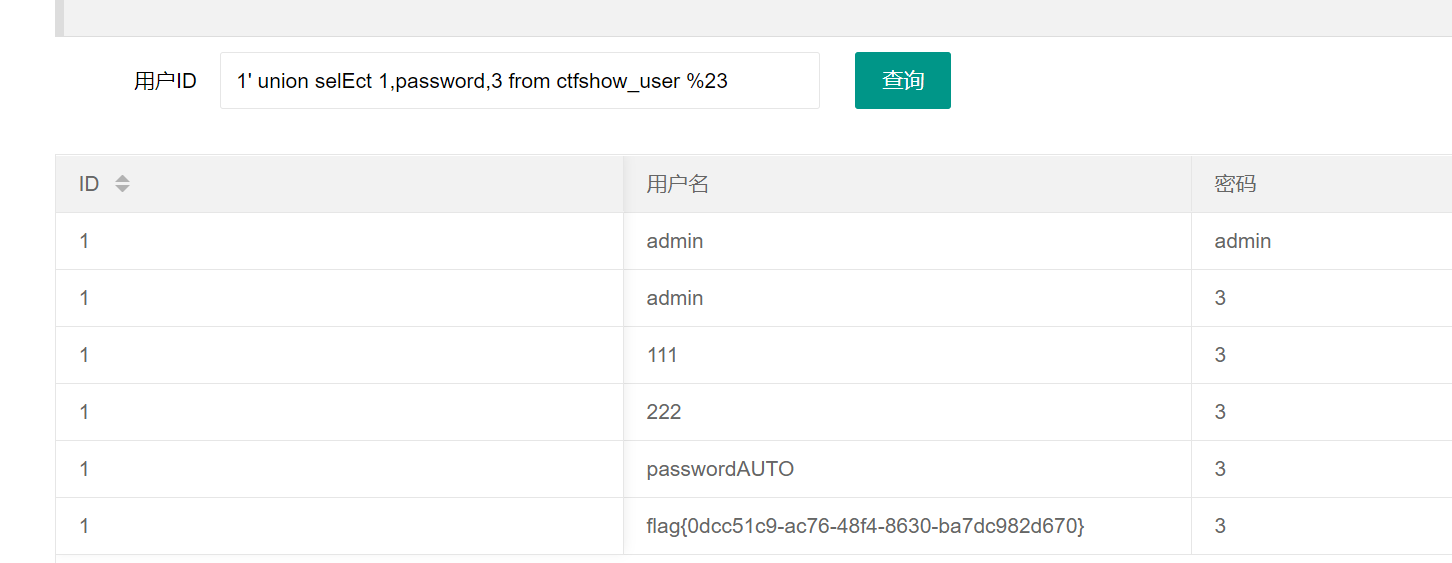The width and height of the screenshot is (1452, 563).
Task: Click the ID column header label
Action: (89, 184)
